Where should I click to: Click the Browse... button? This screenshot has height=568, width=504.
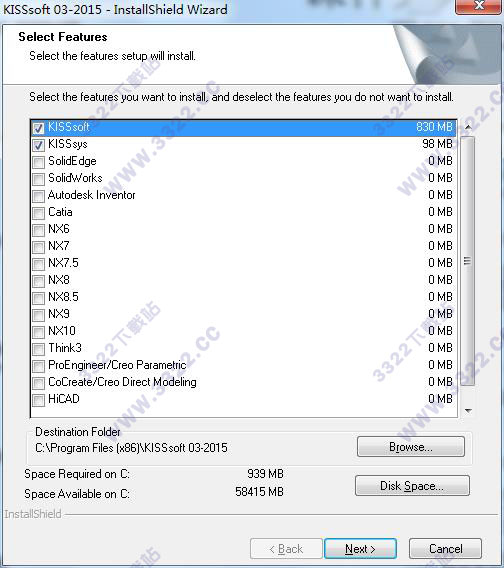click(411, 447)
